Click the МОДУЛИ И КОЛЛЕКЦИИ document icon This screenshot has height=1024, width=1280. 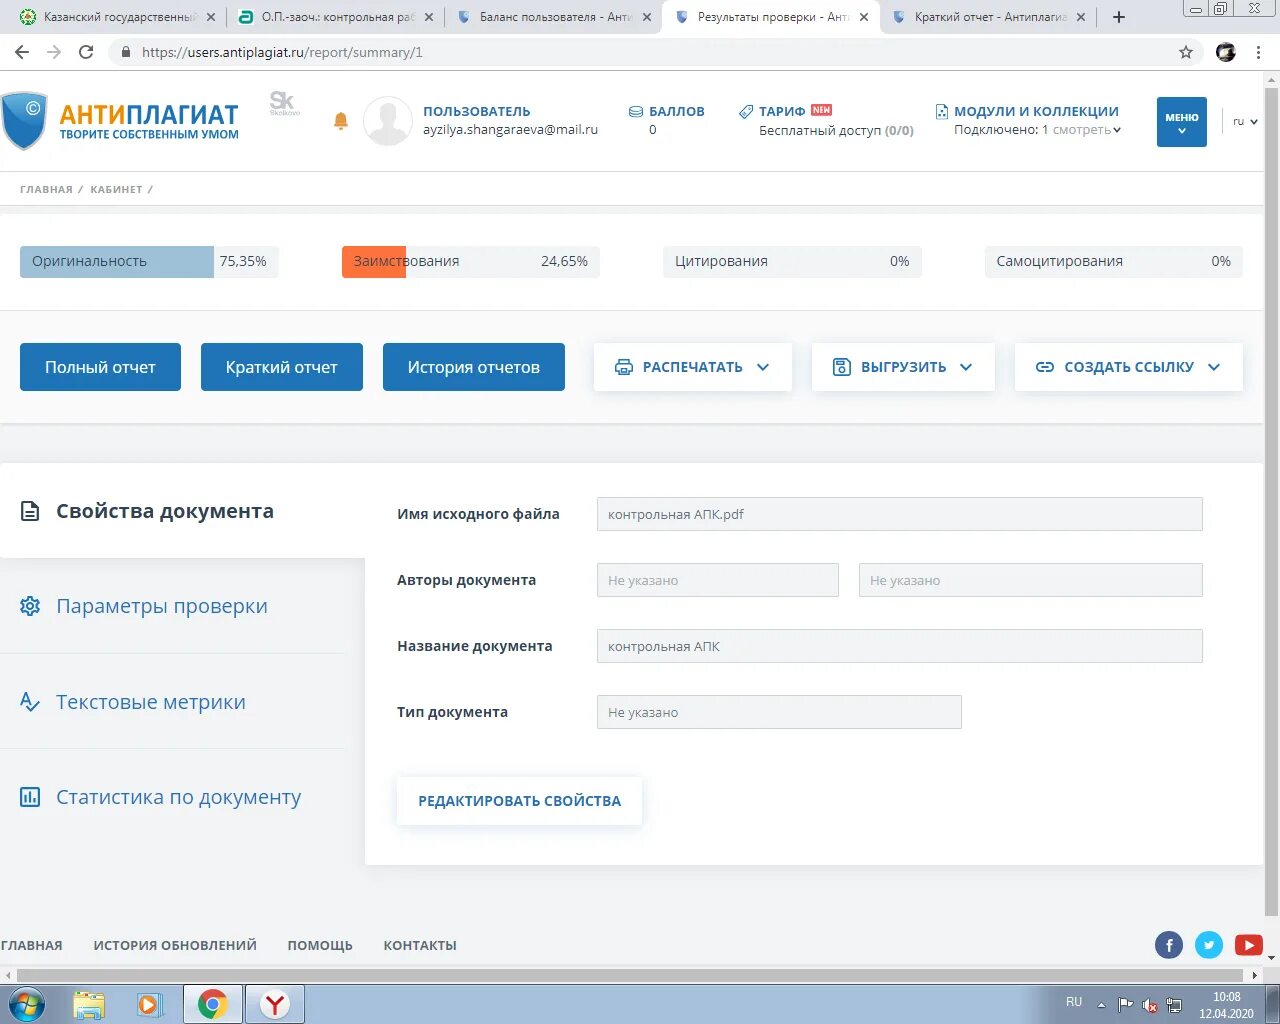click(x=941, y=112)
